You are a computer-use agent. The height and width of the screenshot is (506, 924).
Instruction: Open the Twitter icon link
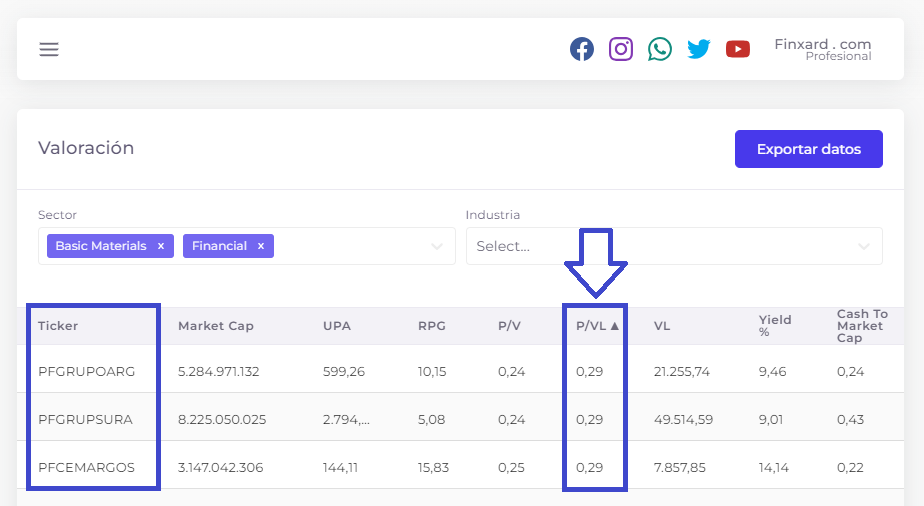698,49
